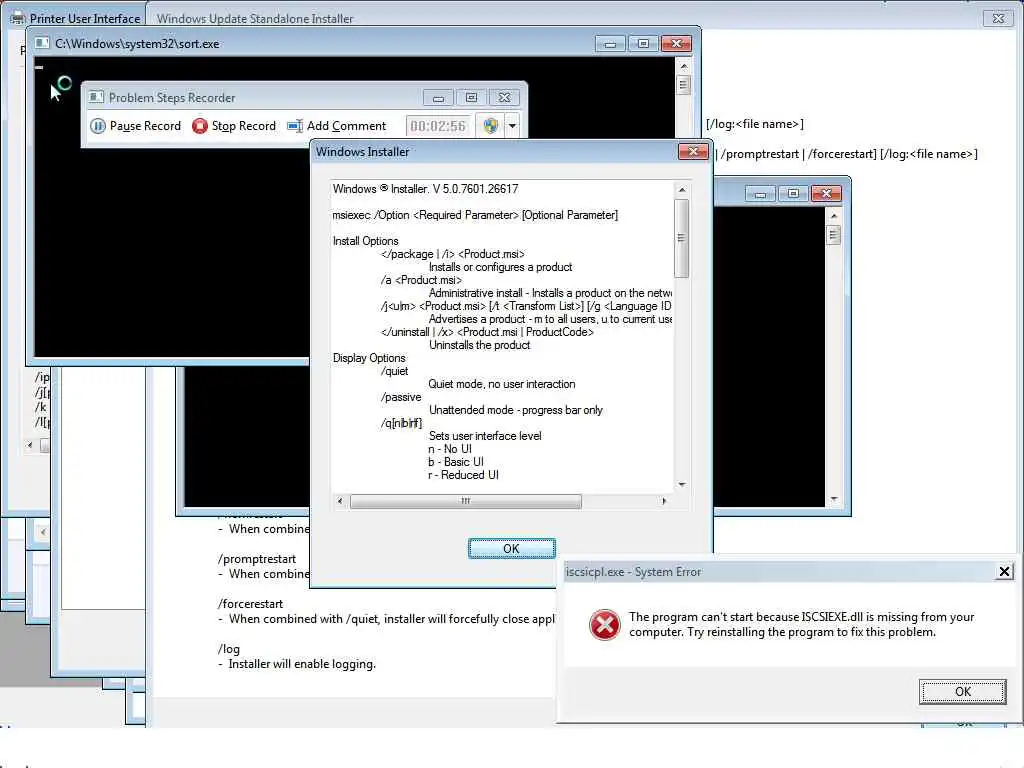Click the Printer User Interface title text
The width and height of the screenshot is (1024, 768).
coord(85,18)
